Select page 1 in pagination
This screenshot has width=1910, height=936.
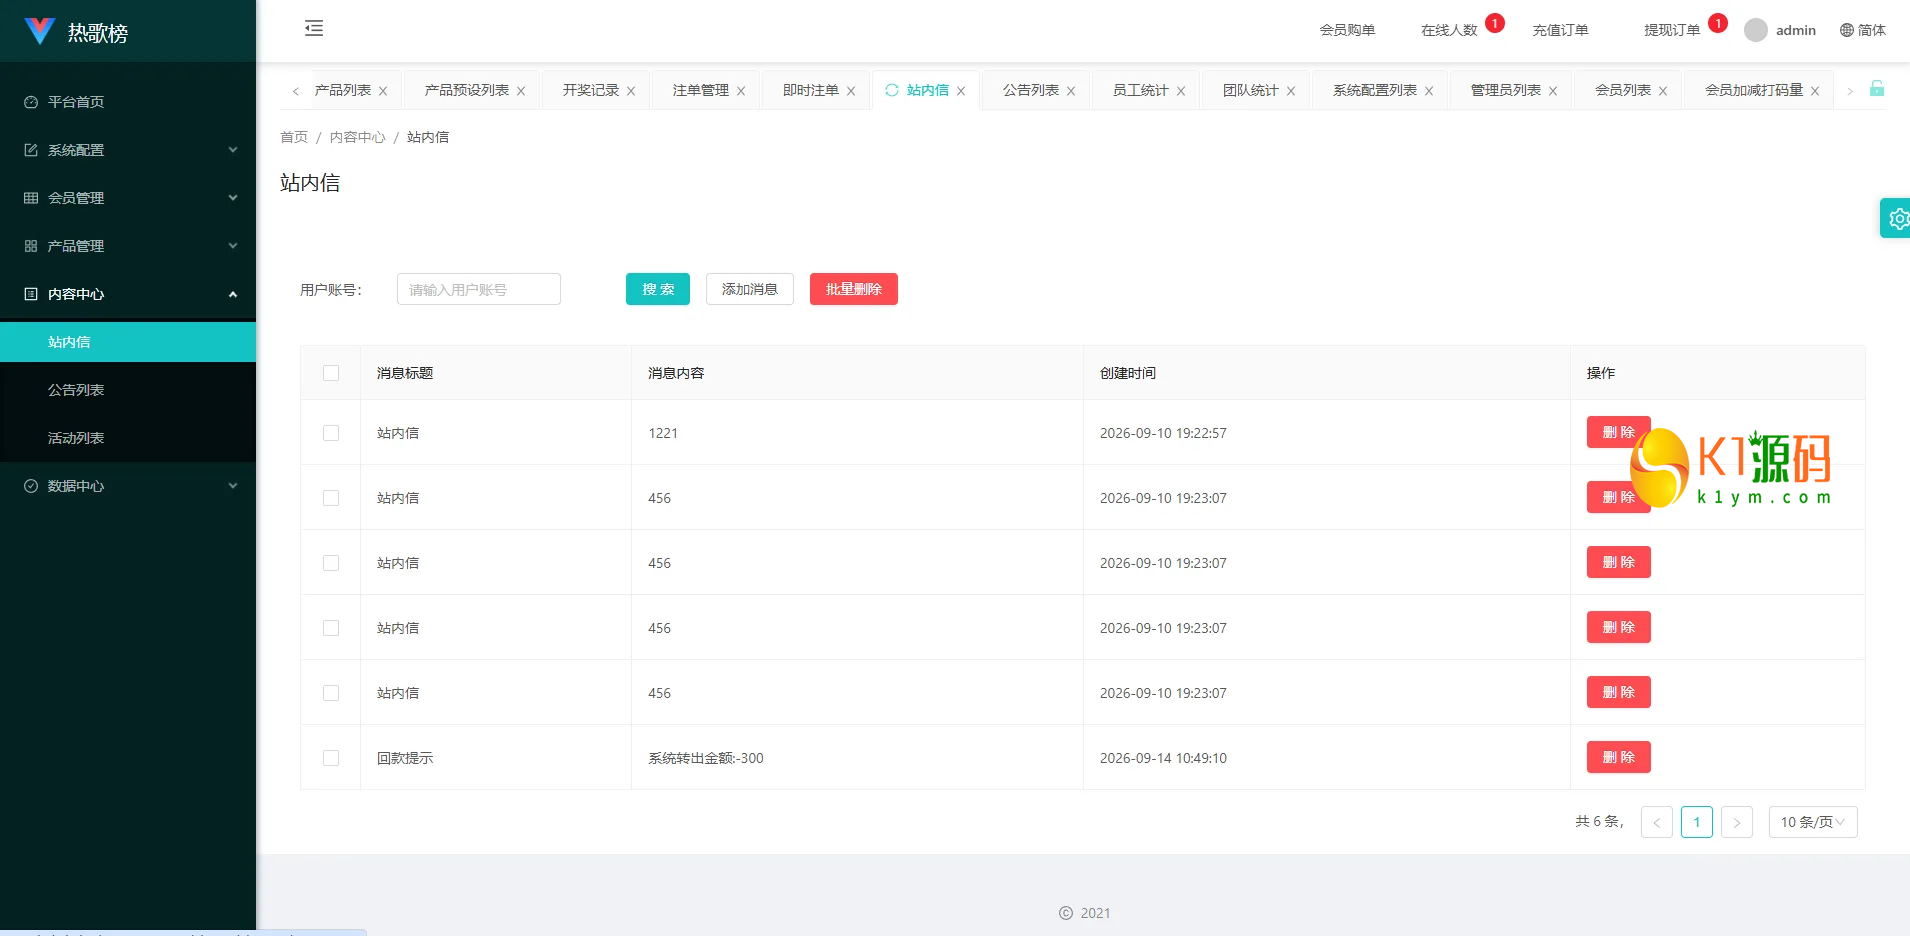point(1697,822)
